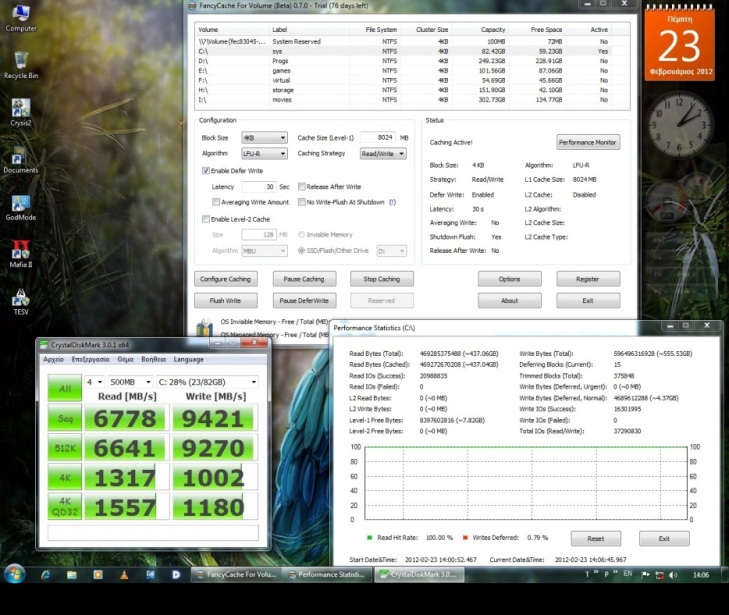Click the Cache Size 8024 MB field
Viewport: 729px width, 615px height.
click(x=378, y=138)
